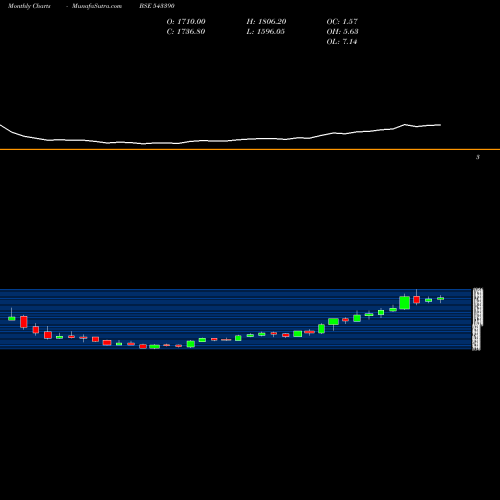This screenshot has height=500, width=500.
Task: Click the Monthly Charts title text
Action: click(x=29, y=6)
